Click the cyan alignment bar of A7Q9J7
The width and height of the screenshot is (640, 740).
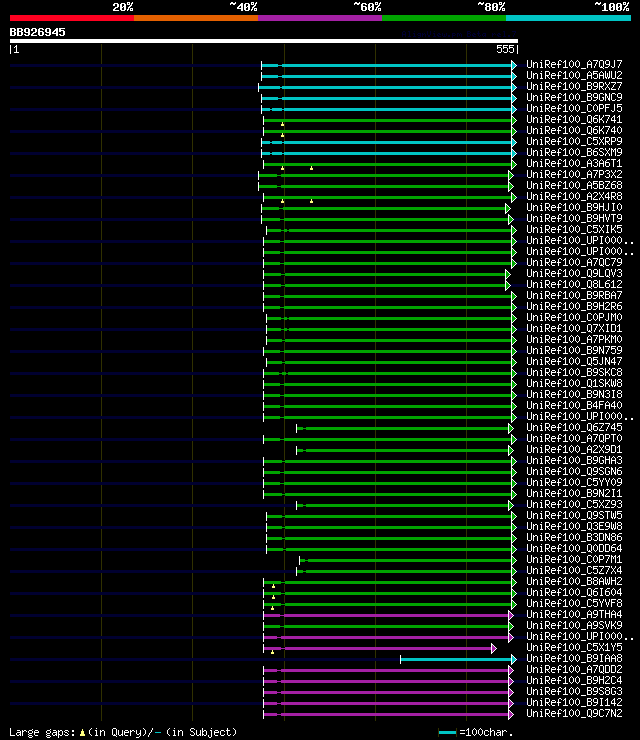[389, 65]
